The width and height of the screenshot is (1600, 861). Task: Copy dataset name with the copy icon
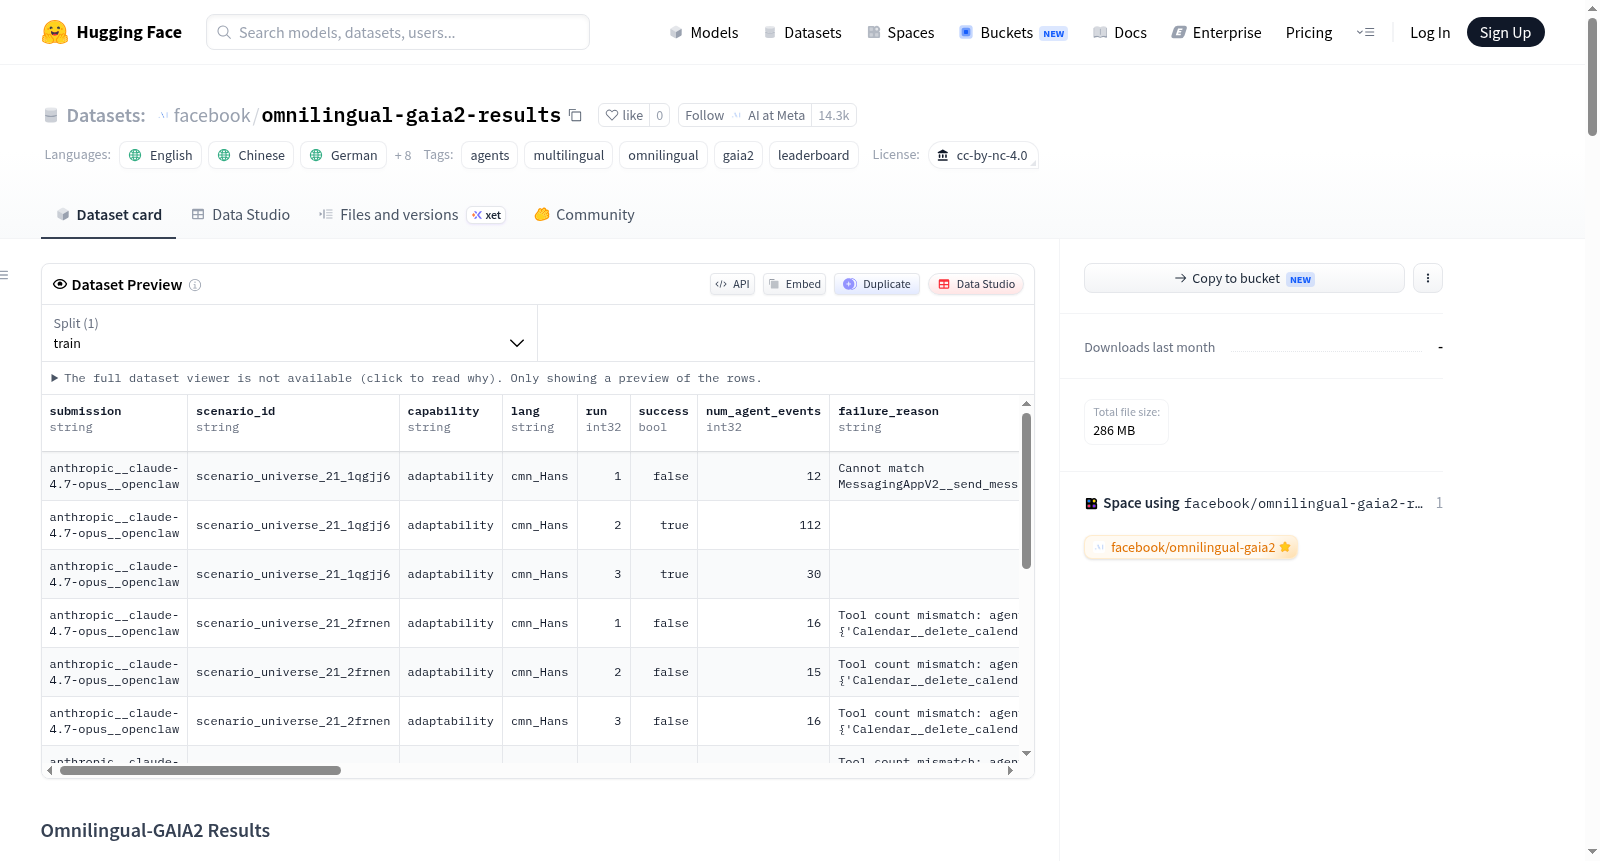pyautogui.click(x=575, y=115)
